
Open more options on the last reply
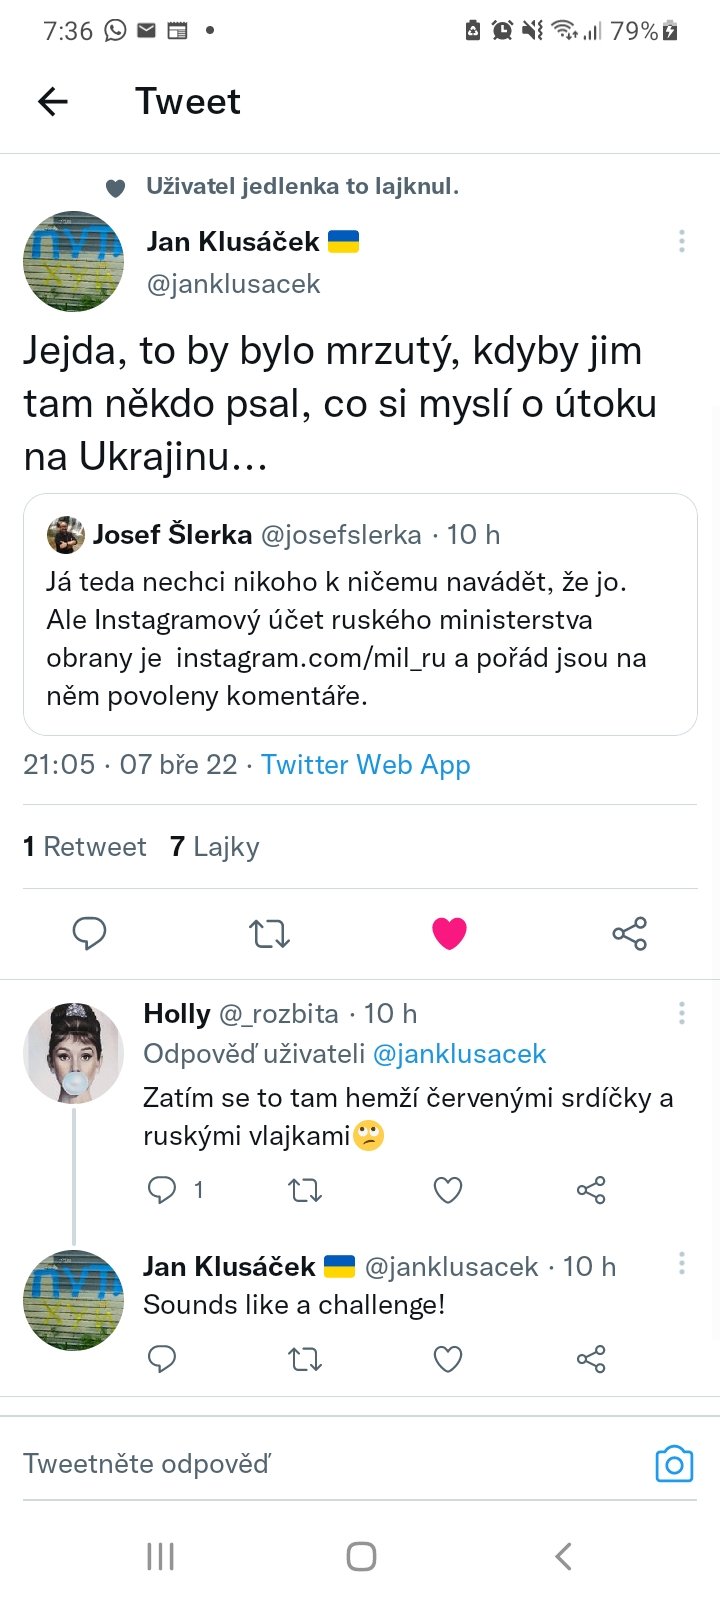pyautogui.click(x=681, y=1264)
